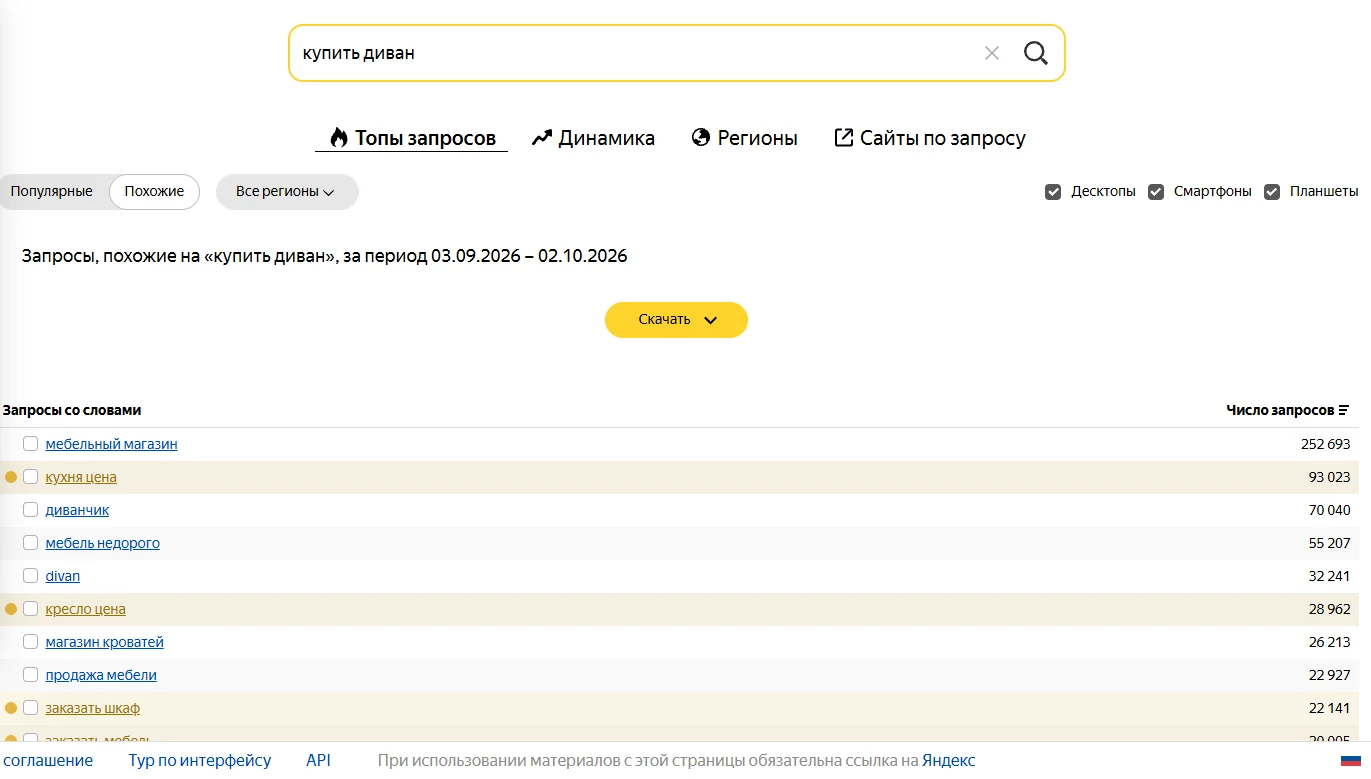
Task: Open the Все регионы dropdown
Action: [287, 191]
